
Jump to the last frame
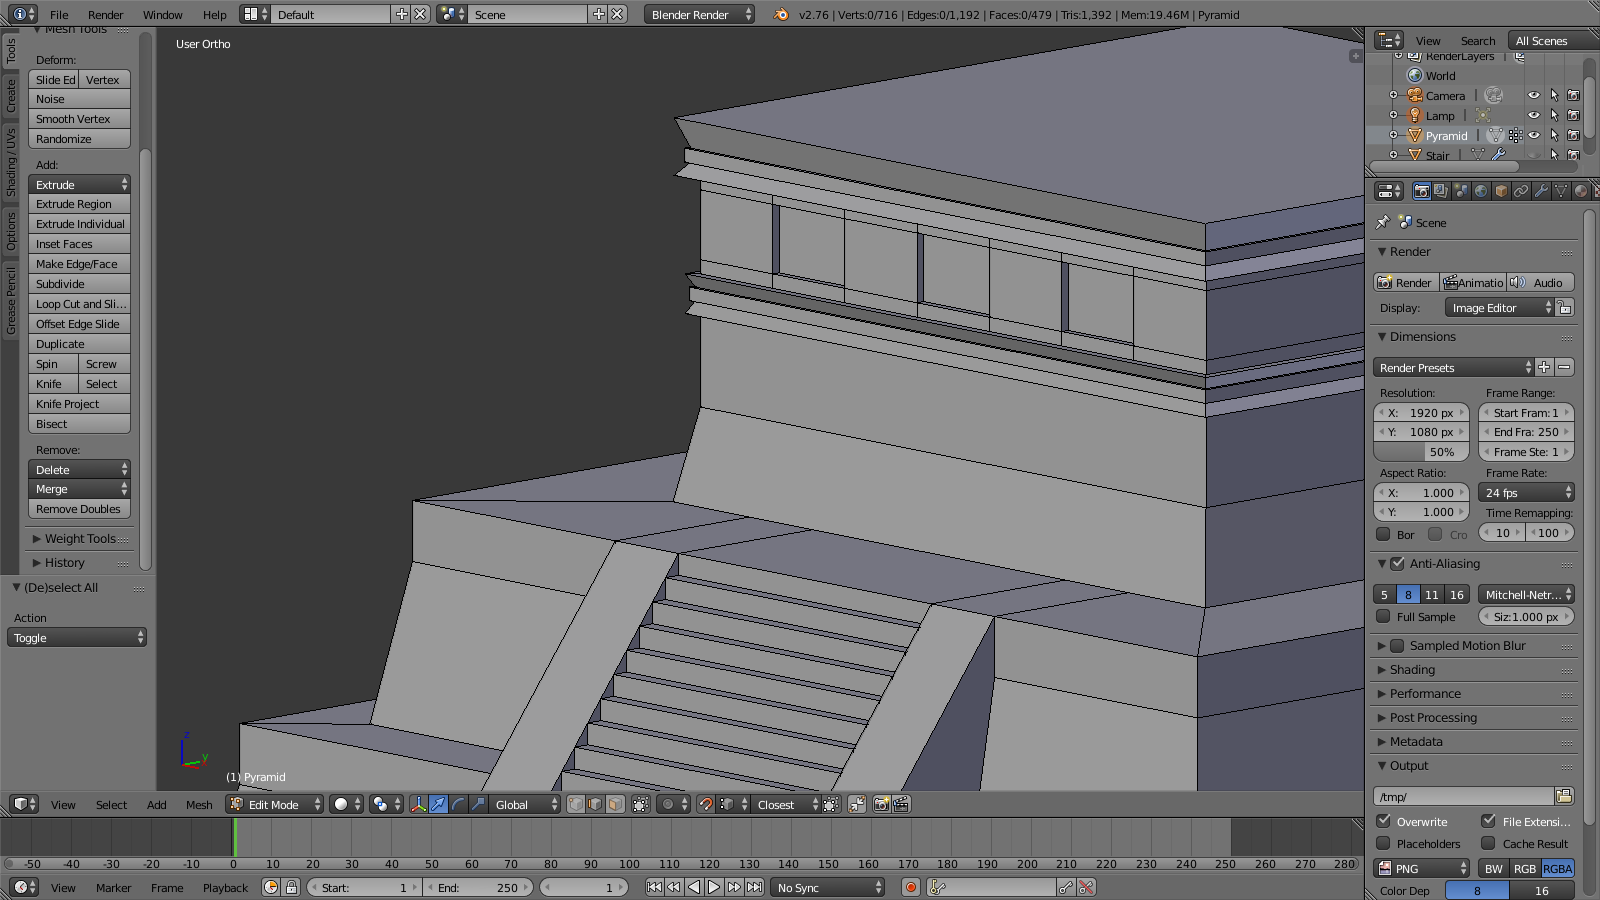coord(755,888)
